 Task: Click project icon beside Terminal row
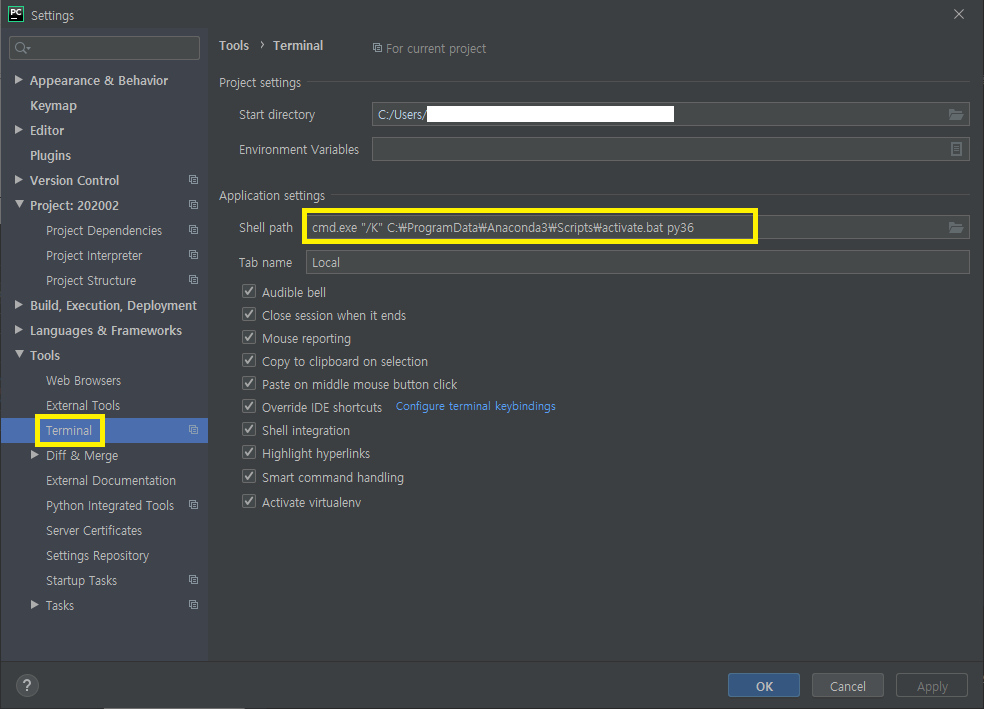(x=193, y=430)
